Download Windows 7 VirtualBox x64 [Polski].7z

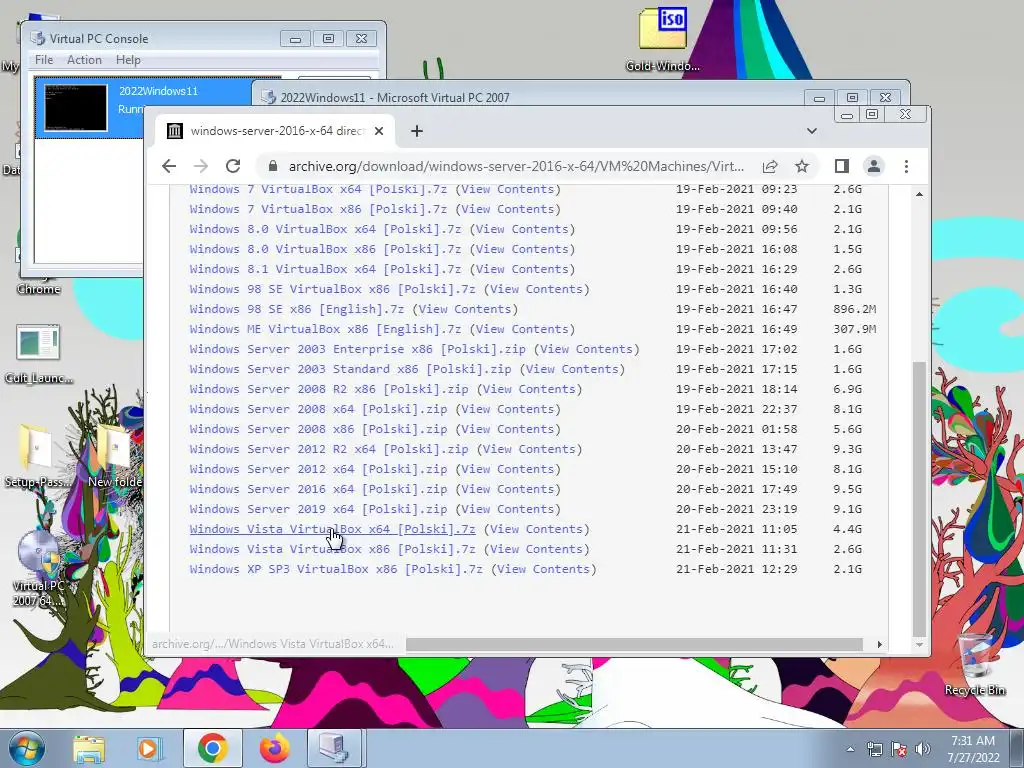318,189
